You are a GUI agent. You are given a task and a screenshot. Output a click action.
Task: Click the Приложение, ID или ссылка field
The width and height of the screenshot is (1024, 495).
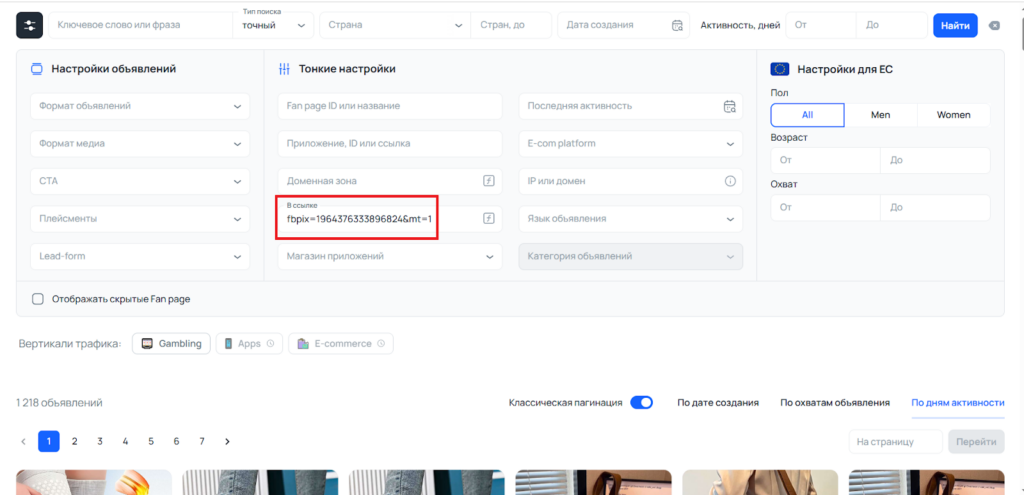(390, 144)
